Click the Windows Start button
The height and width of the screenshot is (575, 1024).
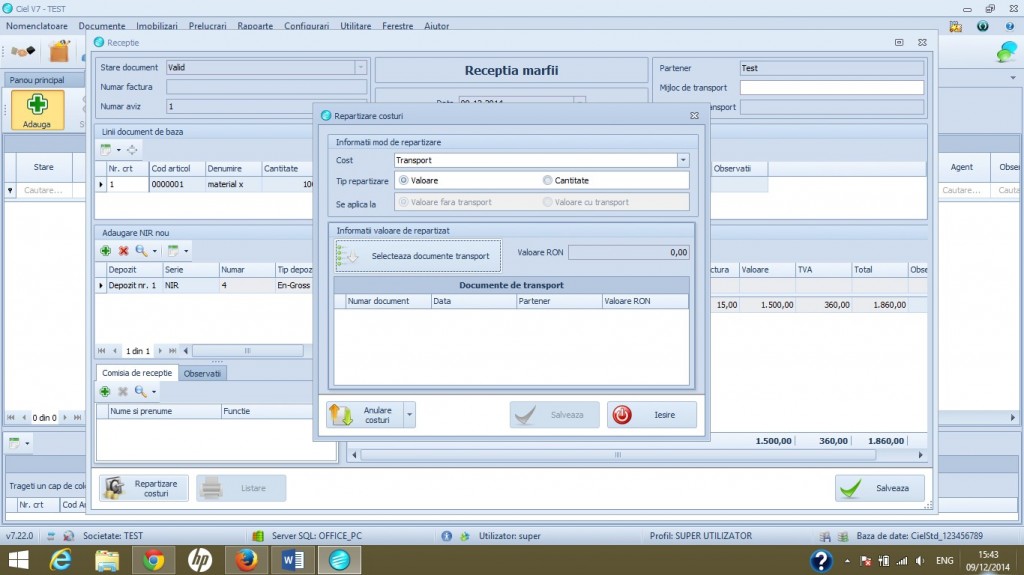tap(18, 560)
